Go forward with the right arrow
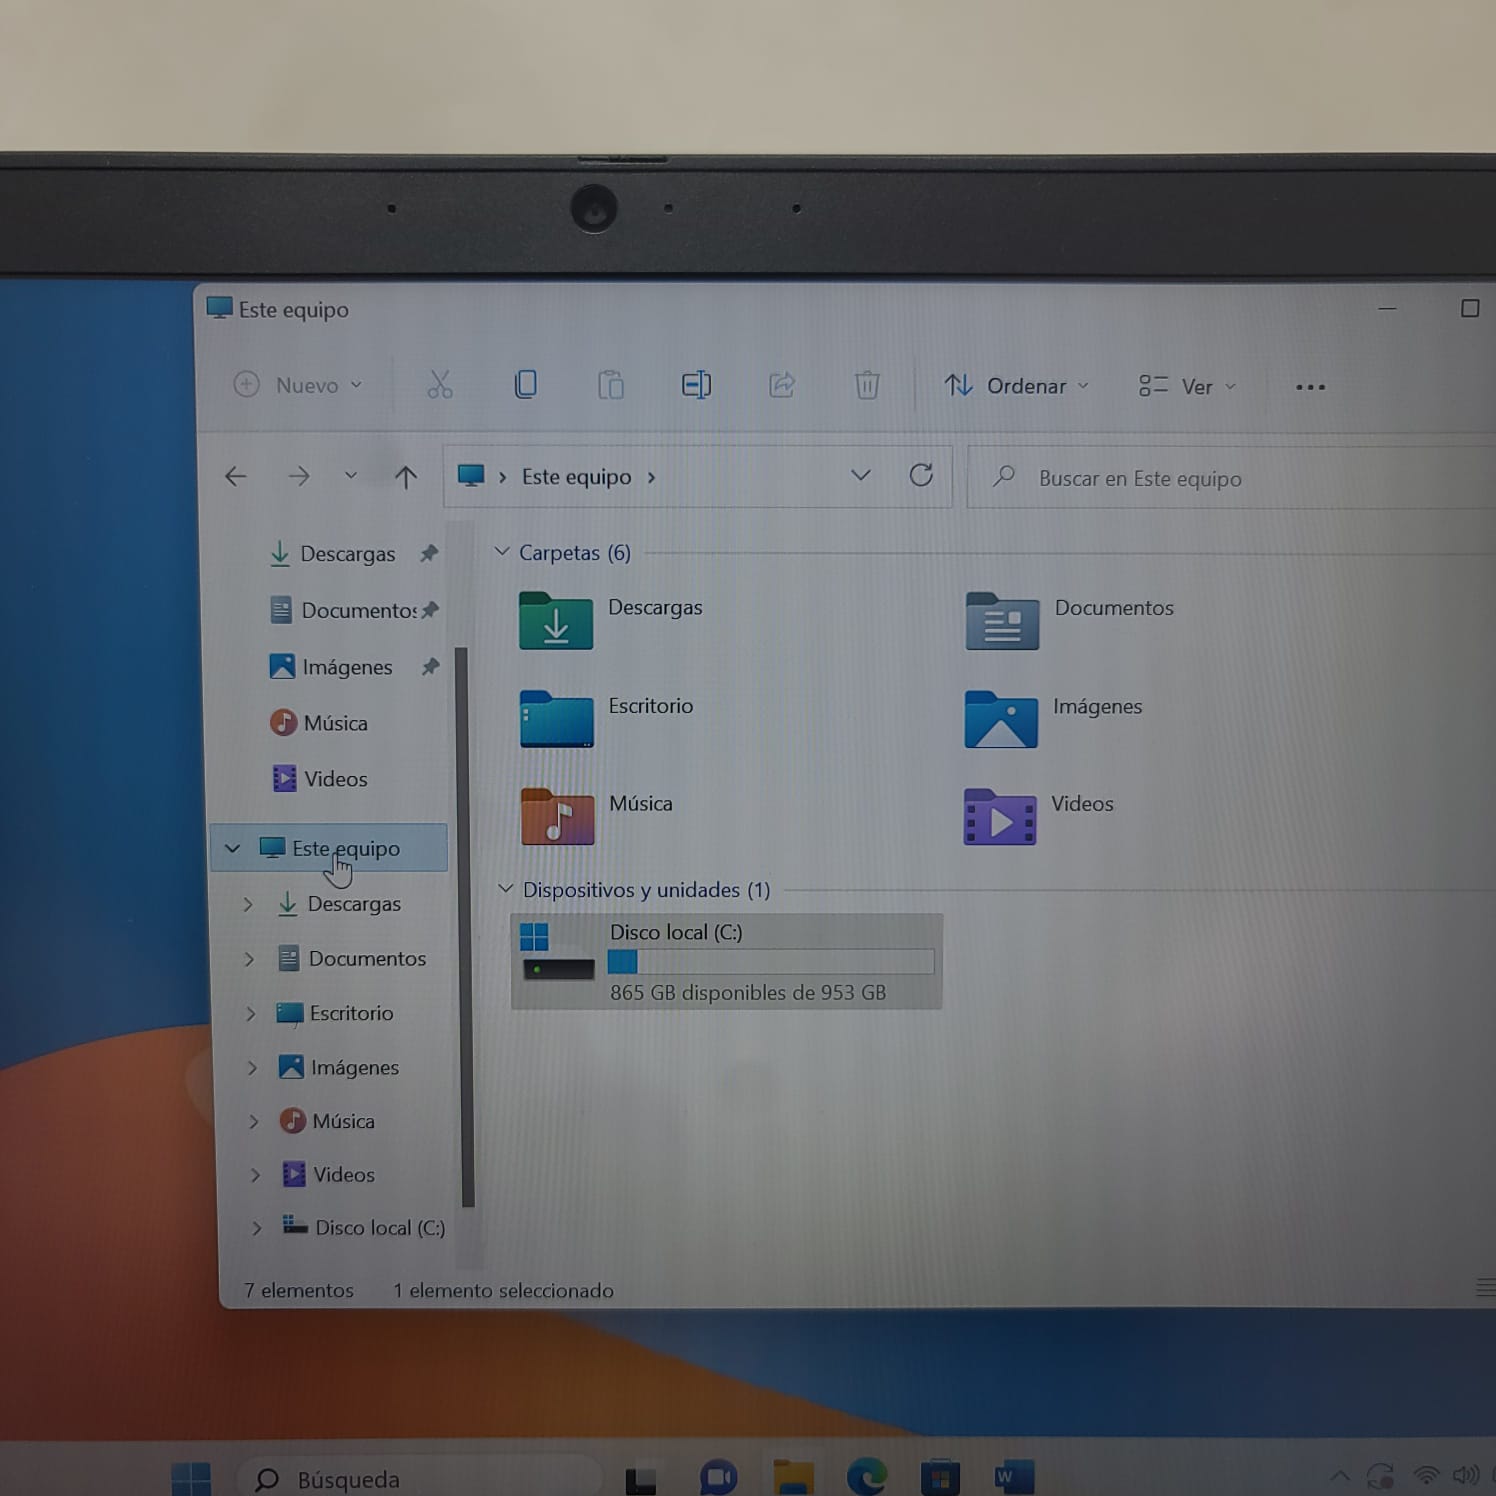This screenshot has width=1496, height=1496. (x=299, y=477)
